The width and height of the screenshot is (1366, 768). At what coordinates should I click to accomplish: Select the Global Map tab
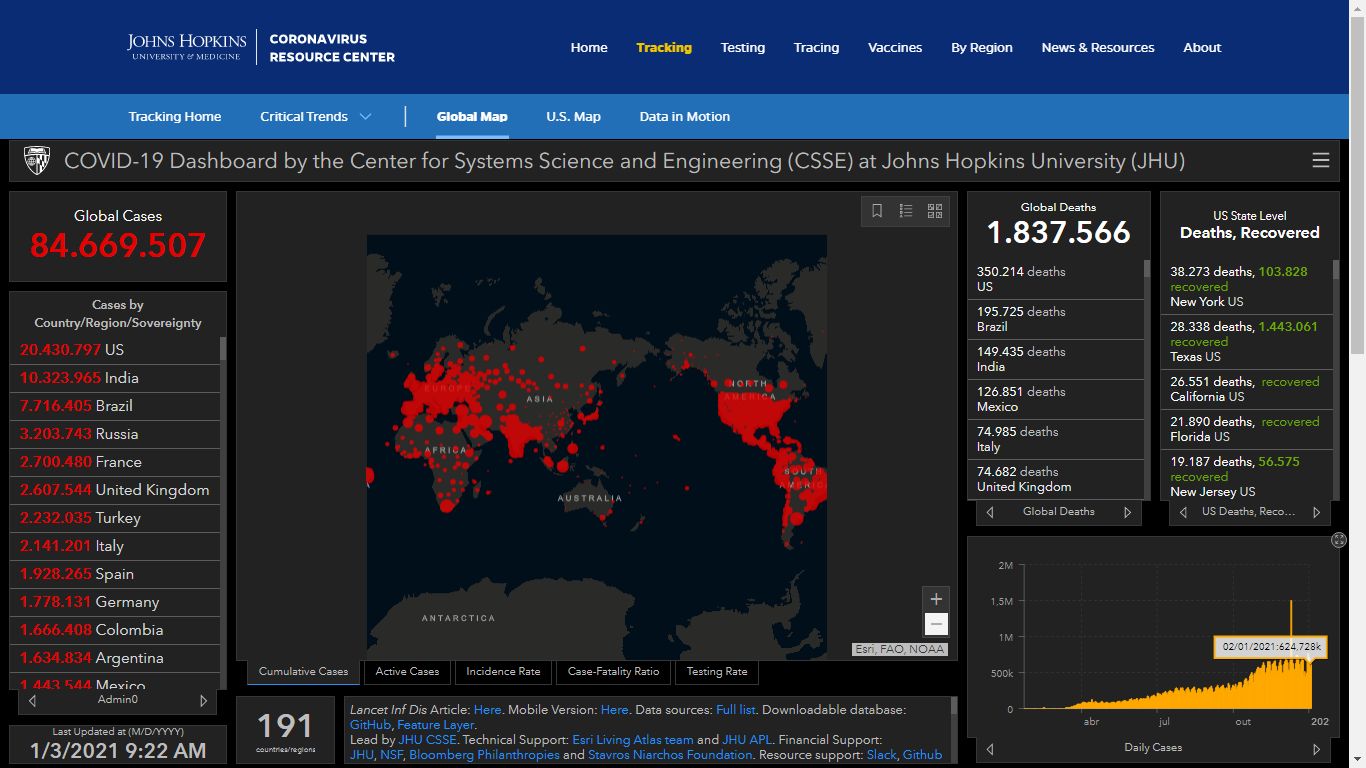[472, 117]
